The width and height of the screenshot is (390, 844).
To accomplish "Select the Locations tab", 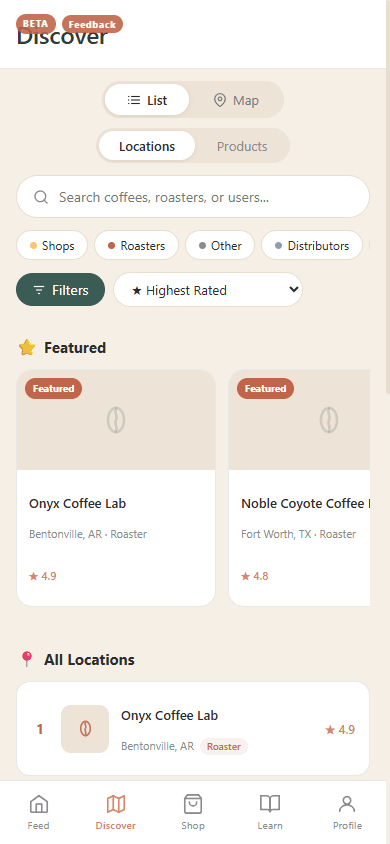I will coord(147,146).
